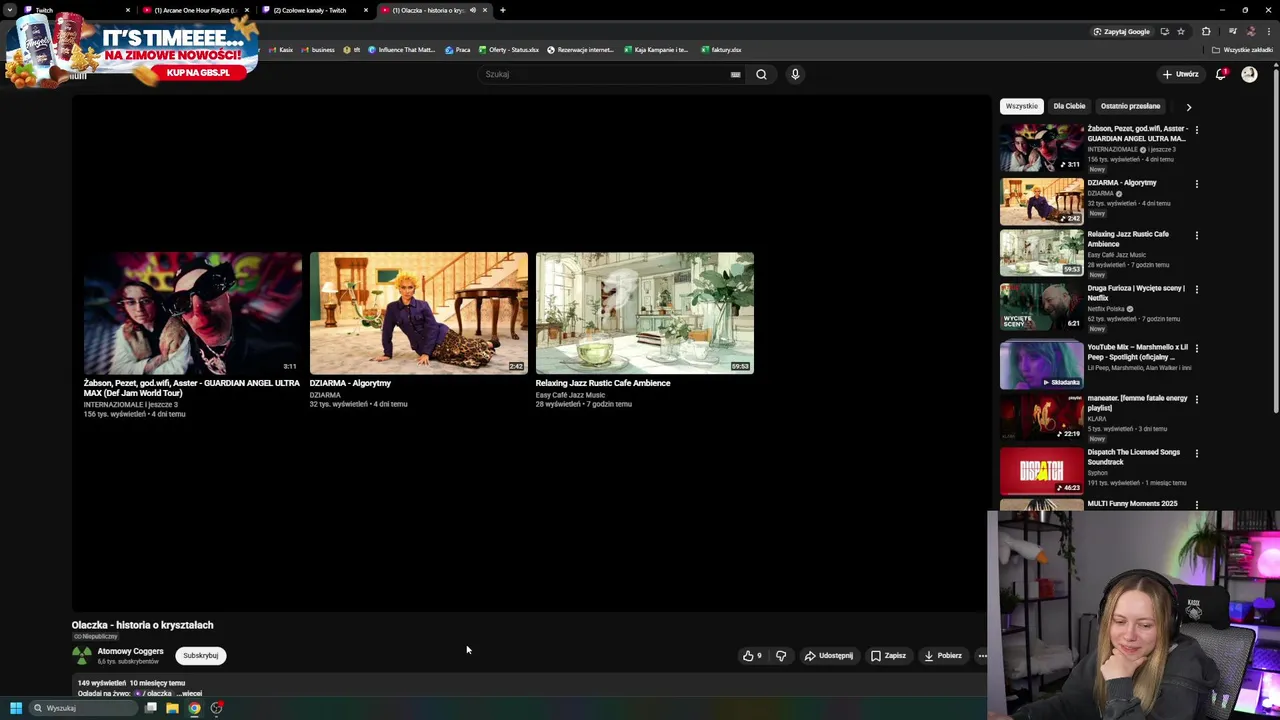Screen dimensions: 1280x720
Task: Open options menu for Żabson GUARDIAN ANGEL sidebar video
Action: tap(1196, 130)
